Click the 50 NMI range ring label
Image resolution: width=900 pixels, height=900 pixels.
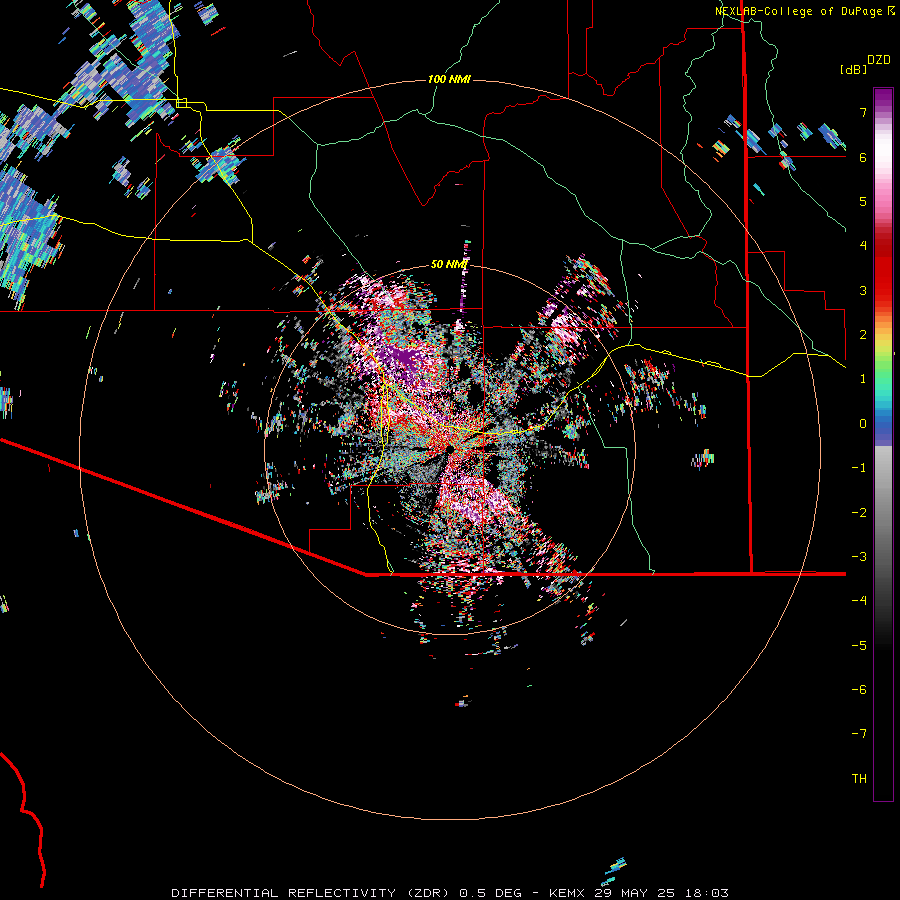pyautogui.click(x=449, y=264)
